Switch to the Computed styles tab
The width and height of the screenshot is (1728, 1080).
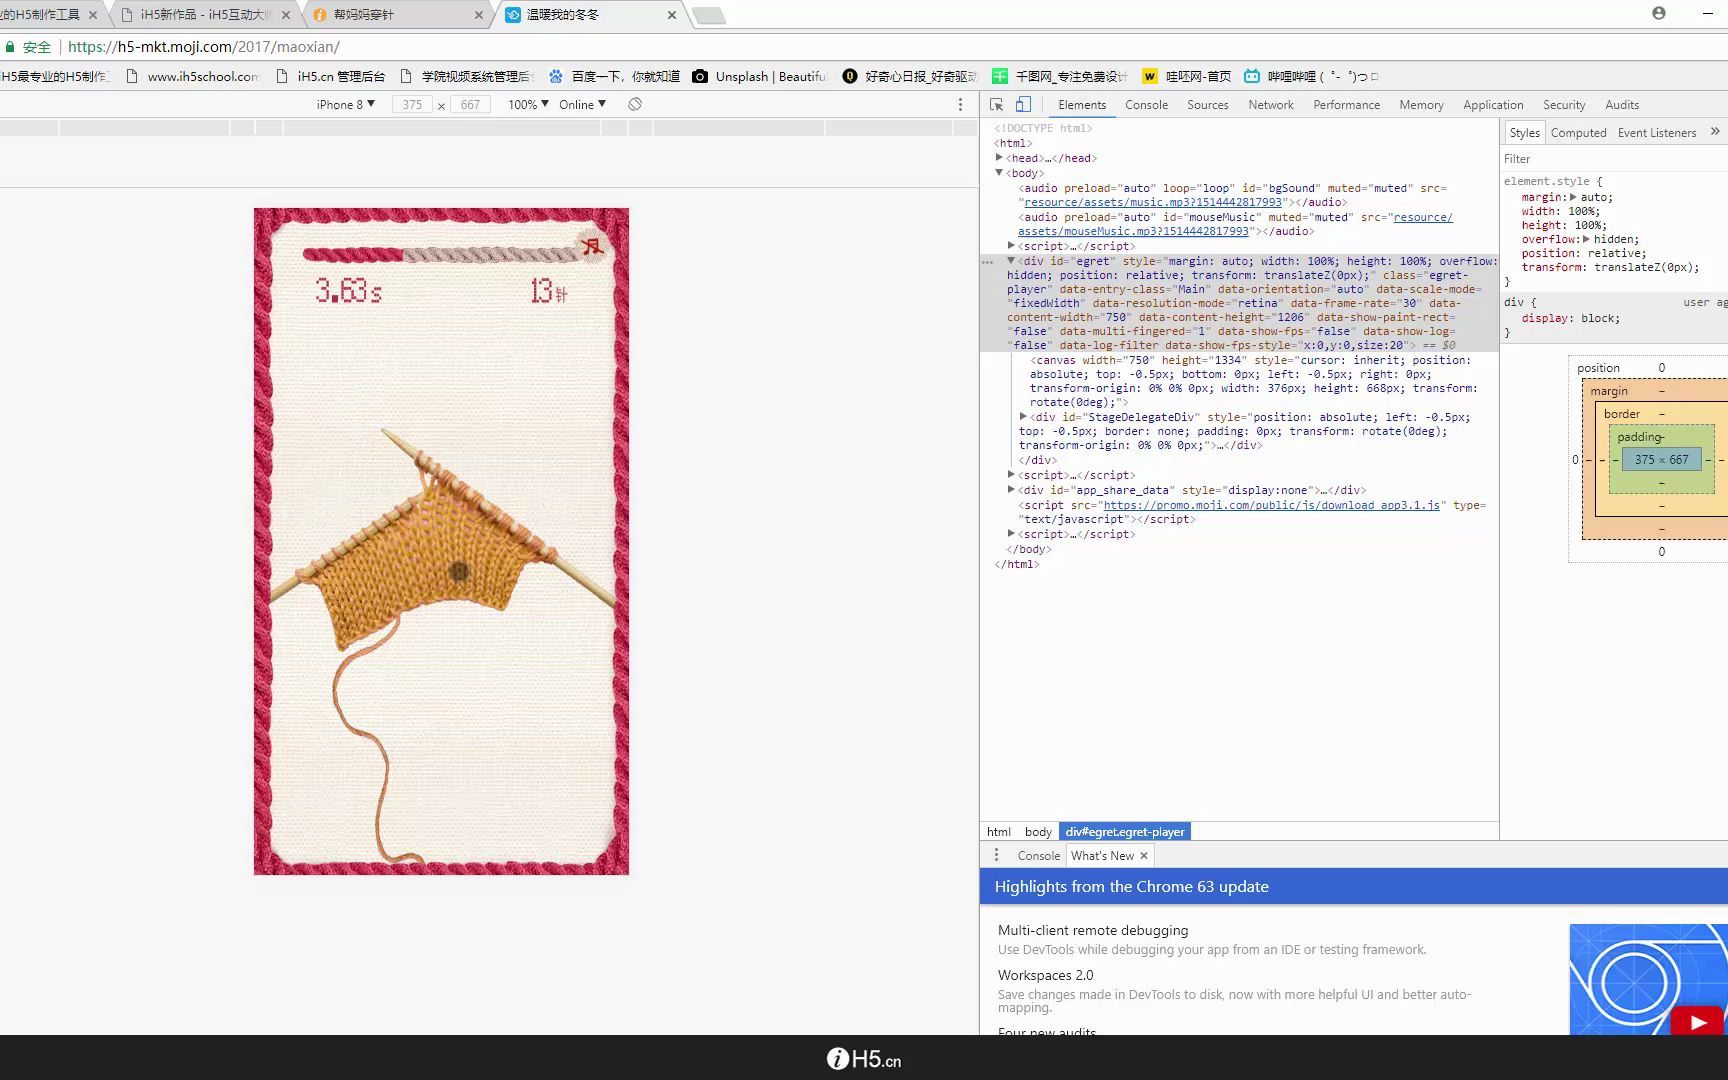1578,133
